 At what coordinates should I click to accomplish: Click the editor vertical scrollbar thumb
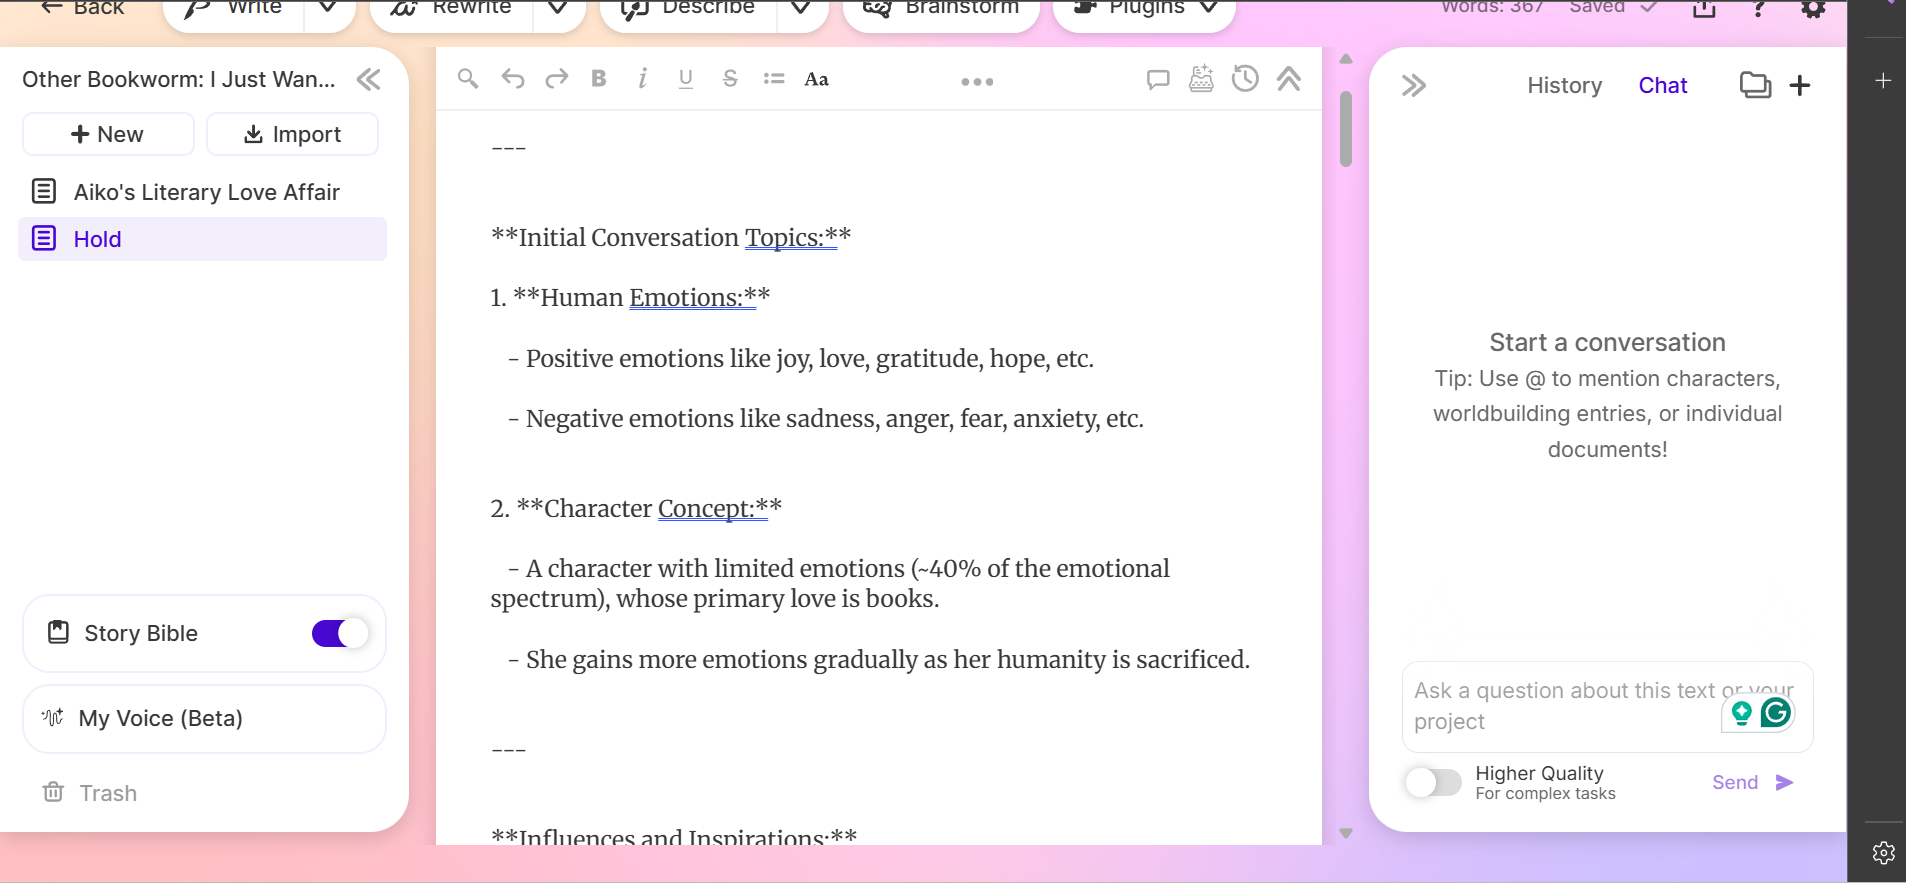coord(1346,129)
